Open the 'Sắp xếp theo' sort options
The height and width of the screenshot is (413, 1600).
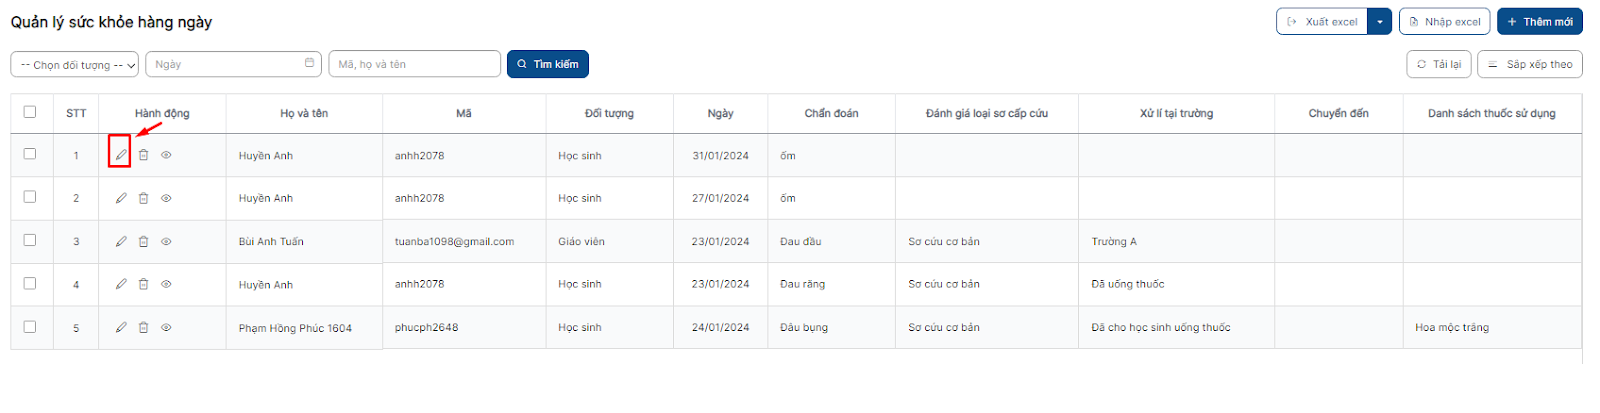[1529, 64]
